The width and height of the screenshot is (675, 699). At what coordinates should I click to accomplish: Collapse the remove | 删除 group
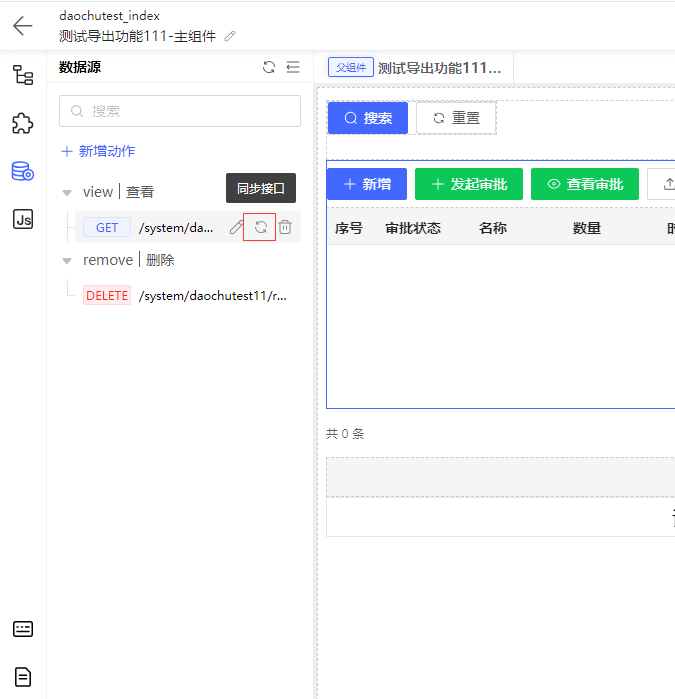coord(67,261)
